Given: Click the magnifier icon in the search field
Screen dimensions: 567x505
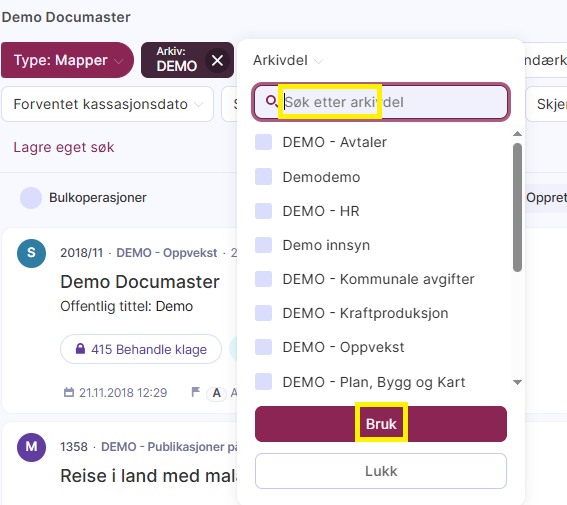Looking at the screenshot, I should coord(271,101).
